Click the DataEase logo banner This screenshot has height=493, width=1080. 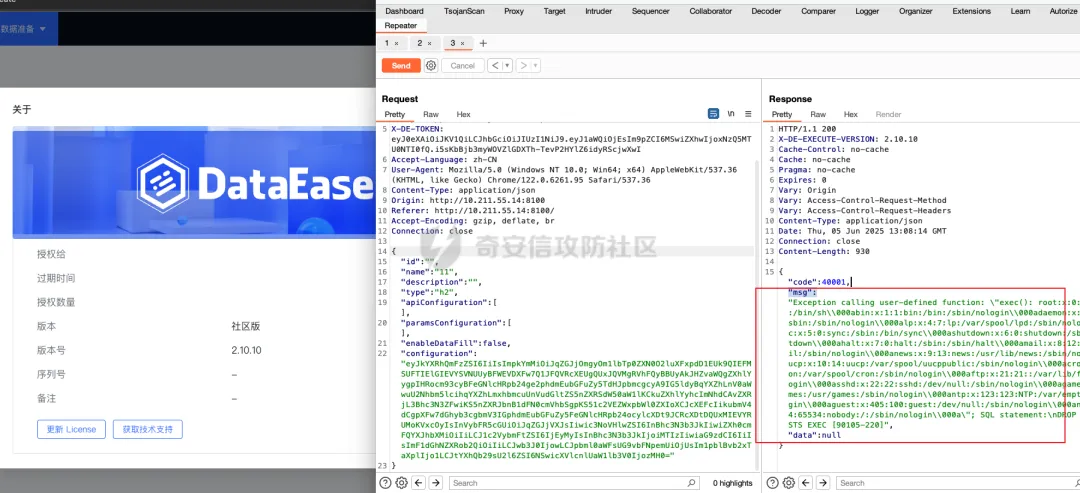(x=194, y=182)
